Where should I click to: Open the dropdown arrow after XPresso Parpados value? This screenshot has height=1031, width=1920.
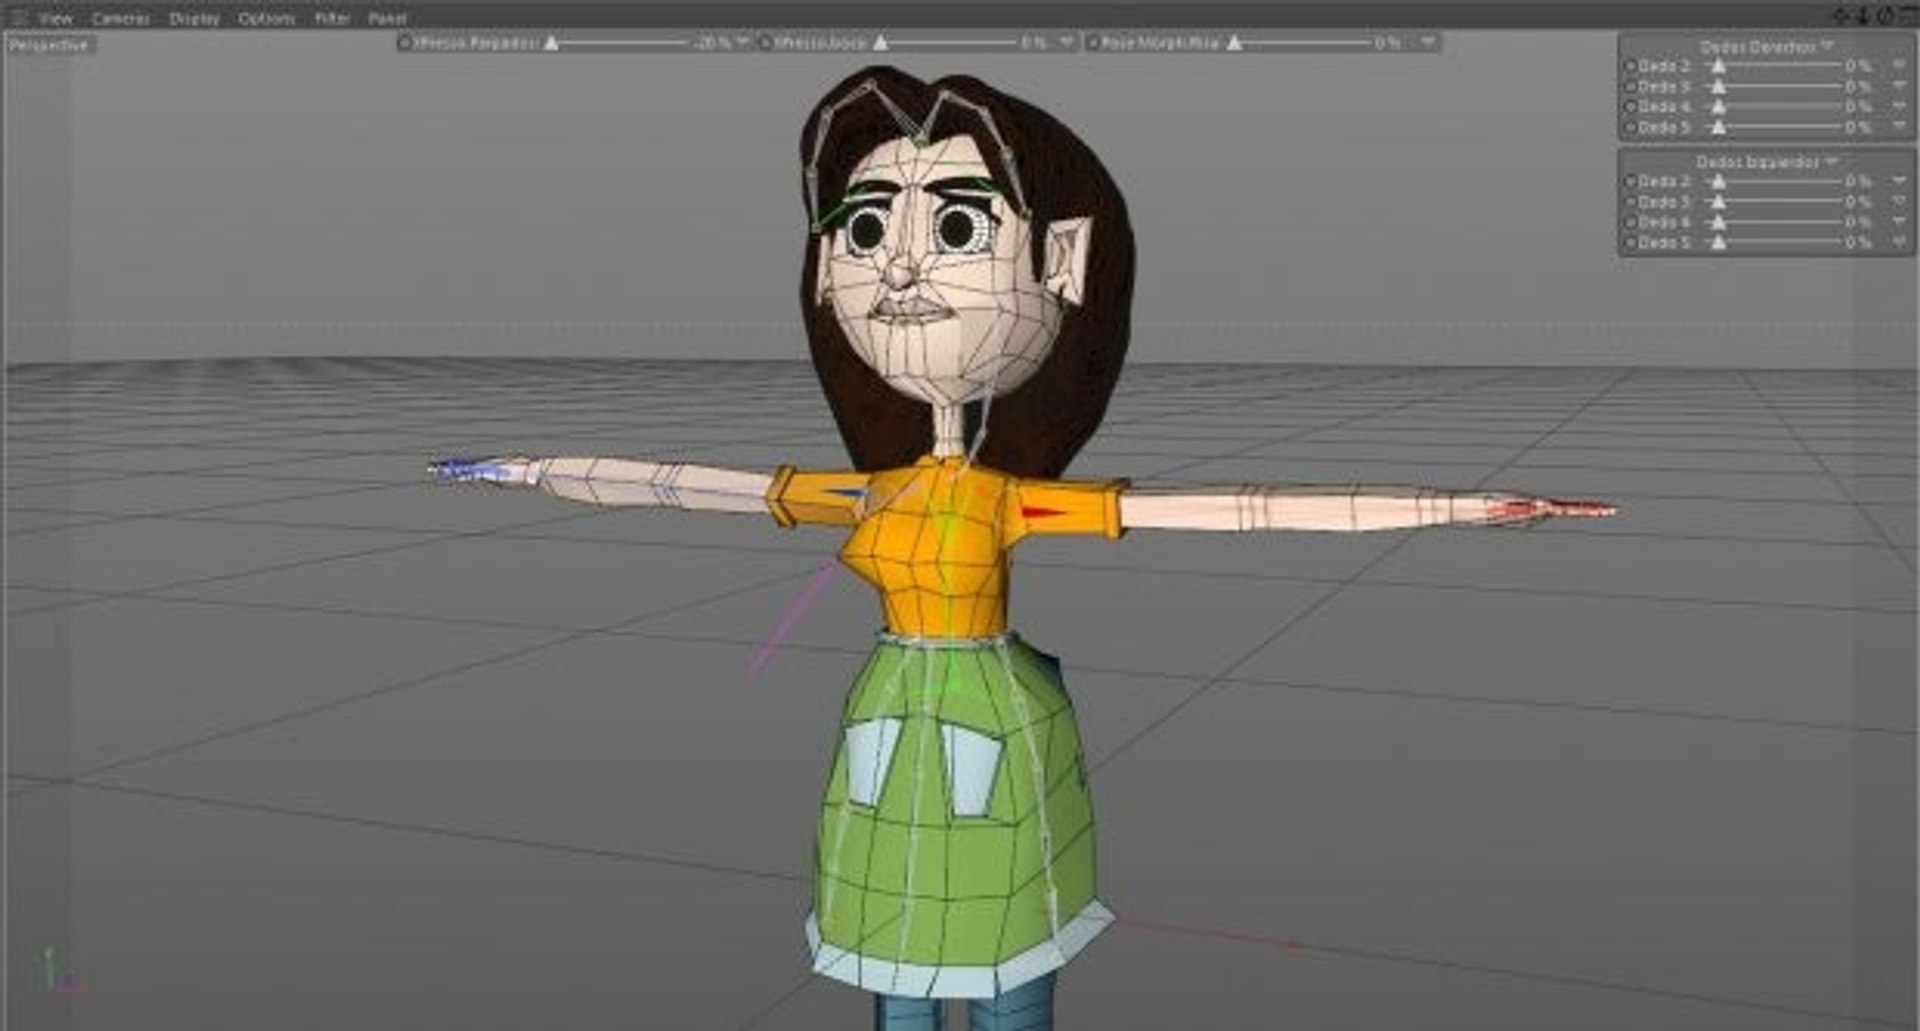pyautogui.click(x=743, y=42)
